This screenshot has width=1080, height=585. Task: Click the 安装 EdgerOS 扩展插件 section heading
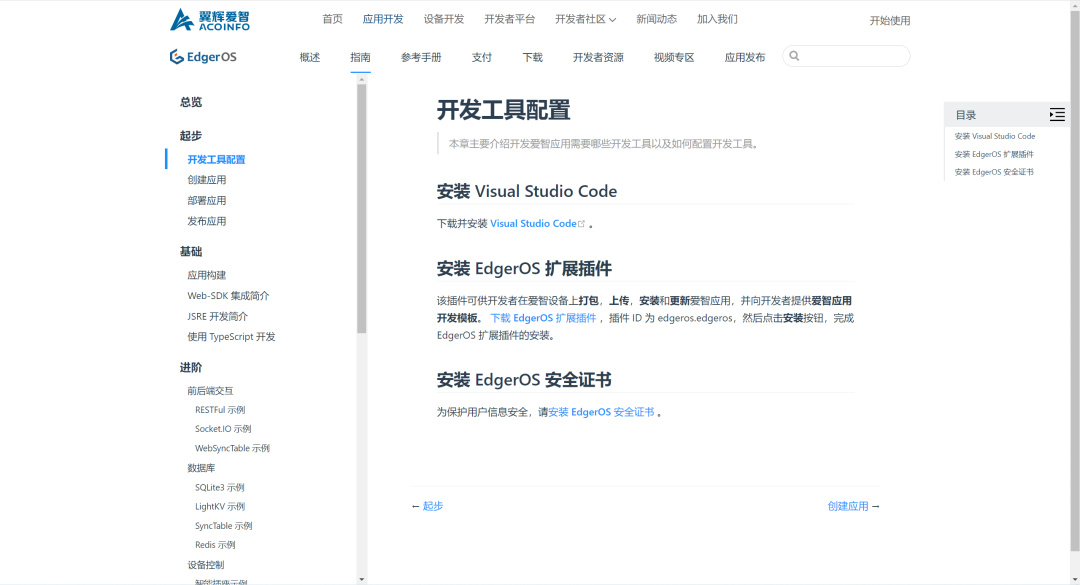click(524, 268)
